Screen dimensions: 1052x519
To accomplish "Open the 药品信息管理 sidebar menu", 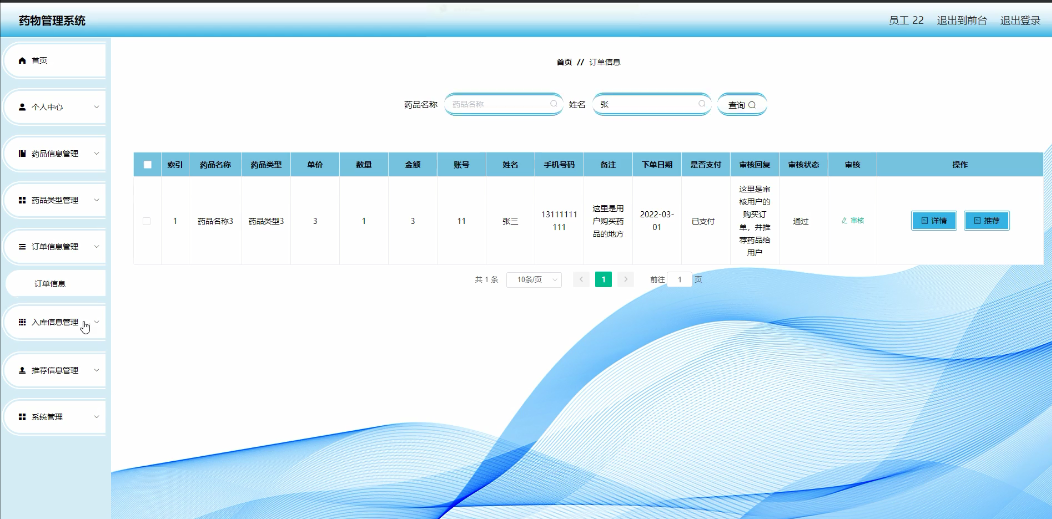I will tap(54, 154).
